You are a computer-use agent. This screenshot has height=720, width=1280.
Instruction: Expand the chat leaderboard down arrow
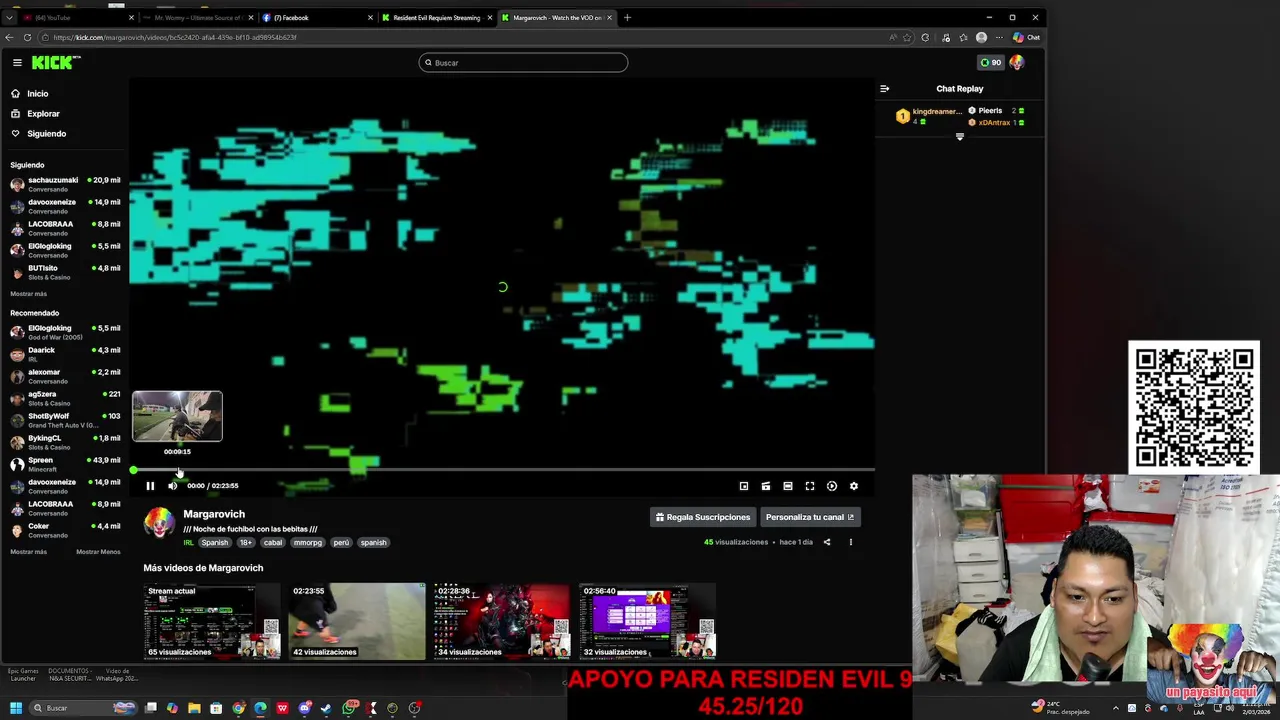tap(960, 137)
